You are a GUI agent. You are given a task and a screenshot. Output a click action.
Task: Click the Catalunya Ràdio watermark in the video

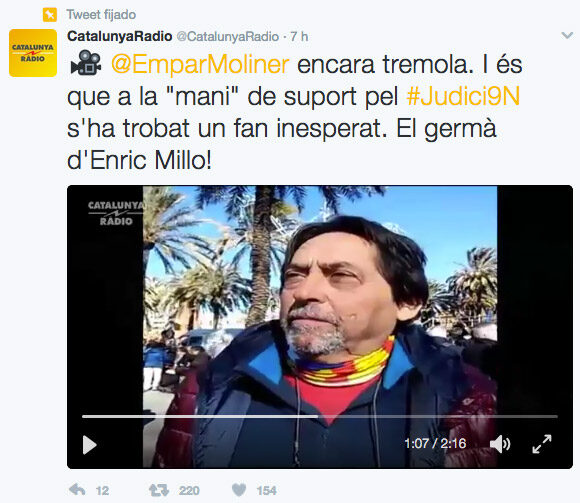tap(116, 213)
